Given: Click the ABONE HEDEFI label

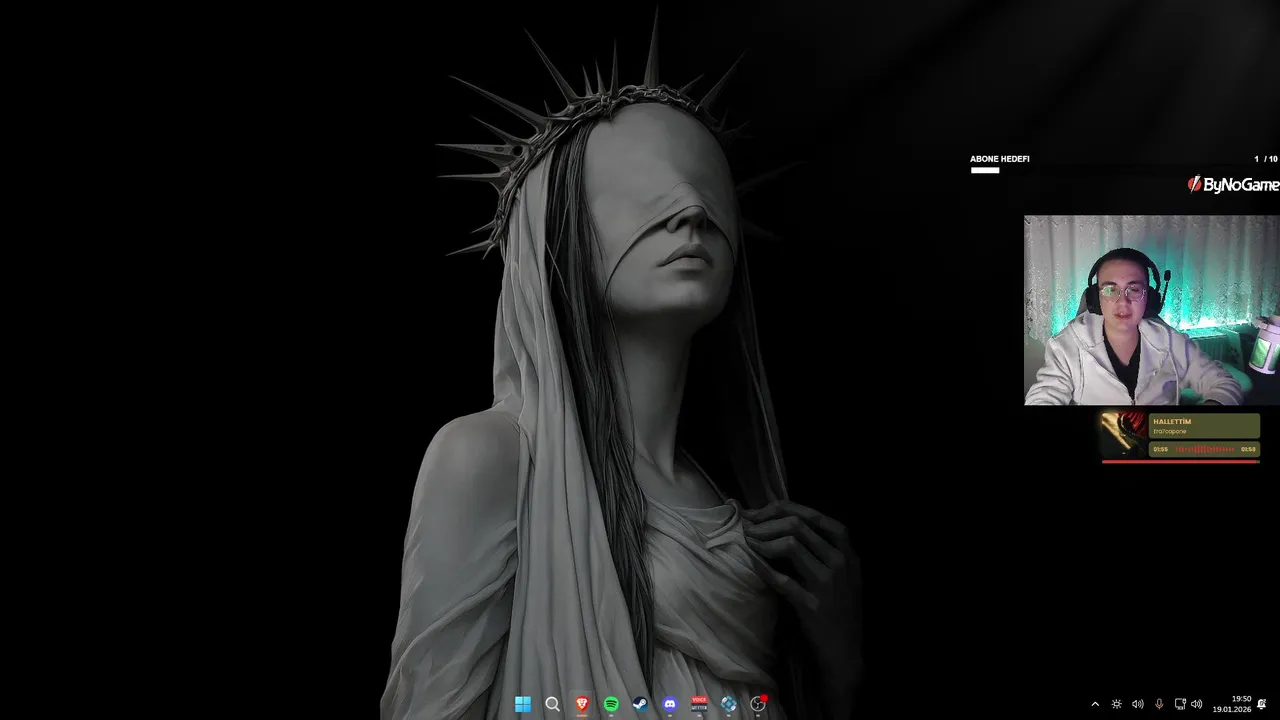Looking at the screenshot, I should [x=999, y=159].
